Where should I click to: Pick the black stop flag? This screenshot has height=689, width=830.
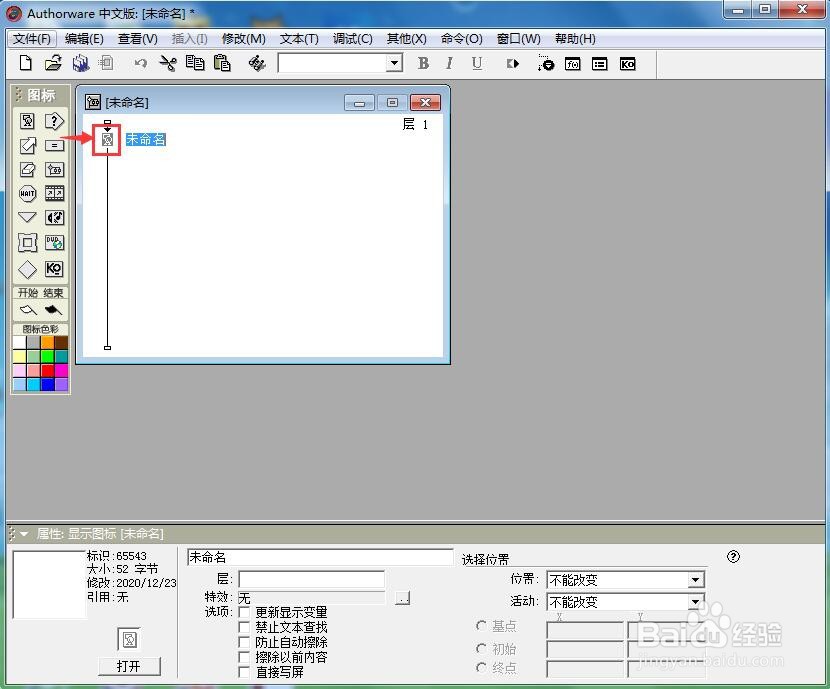tap(53, 310)
